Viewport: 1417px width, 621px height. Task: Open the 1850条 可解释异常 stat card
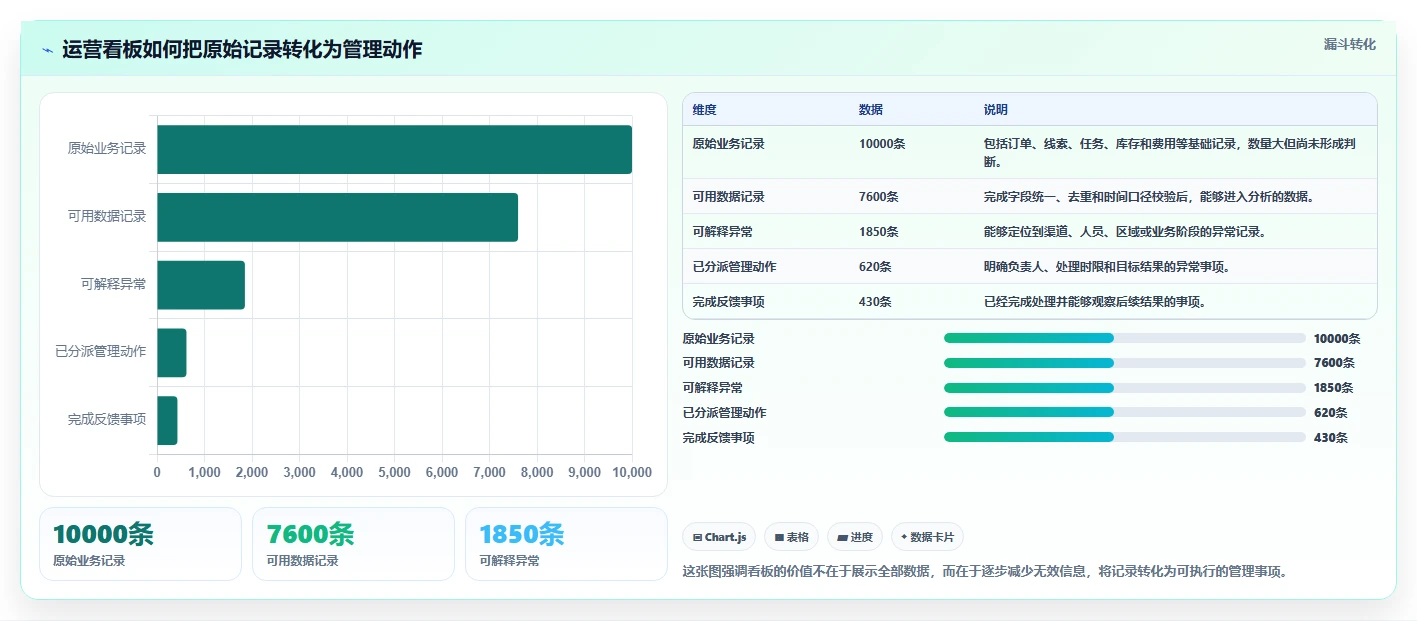pyautogui.click(x=566, y=544)
